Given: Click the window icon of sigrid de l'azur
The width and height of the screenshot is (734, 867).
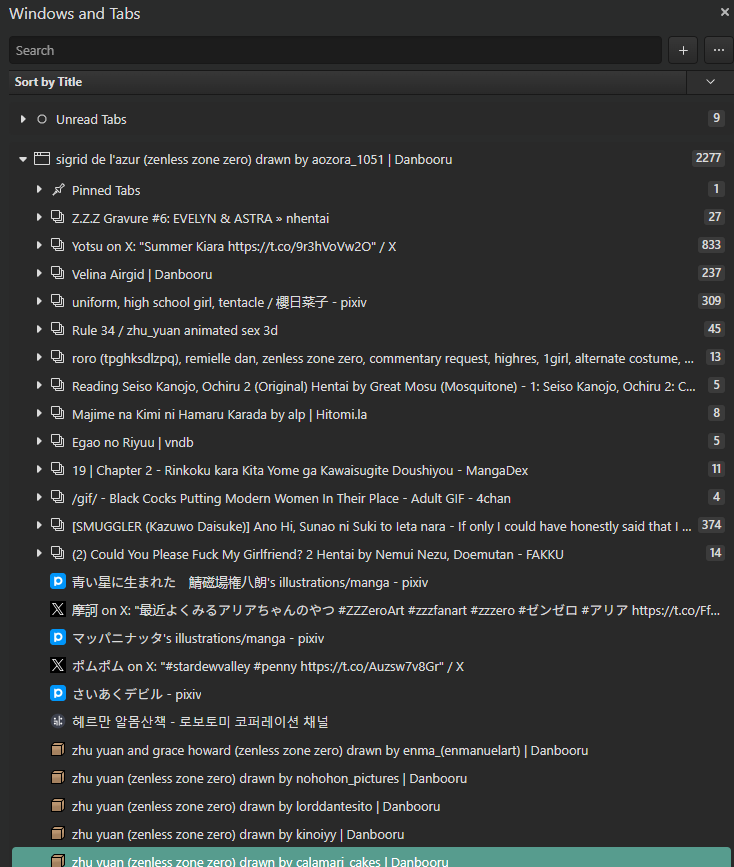Looking at the screenshot, I should tap(41, 159).
